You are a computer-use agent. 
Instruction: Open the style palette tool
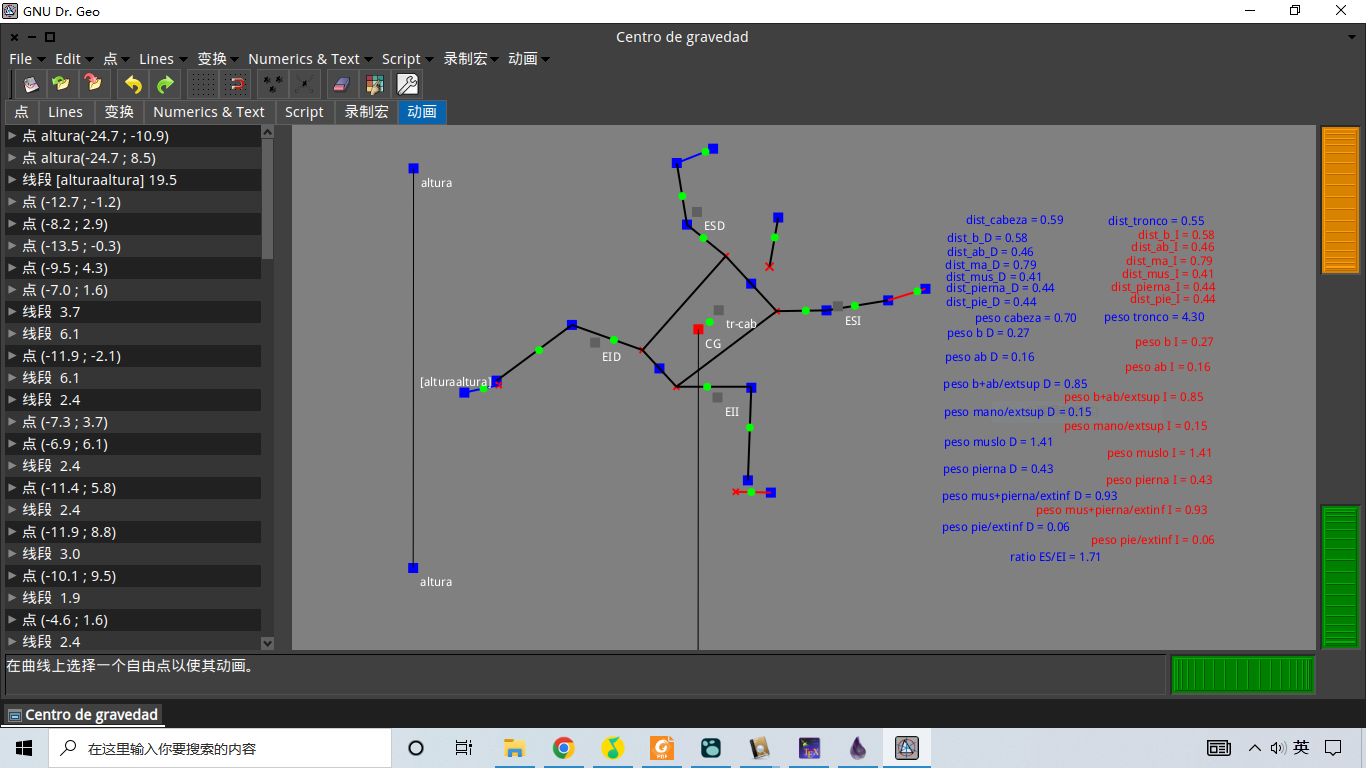point(374,85)
